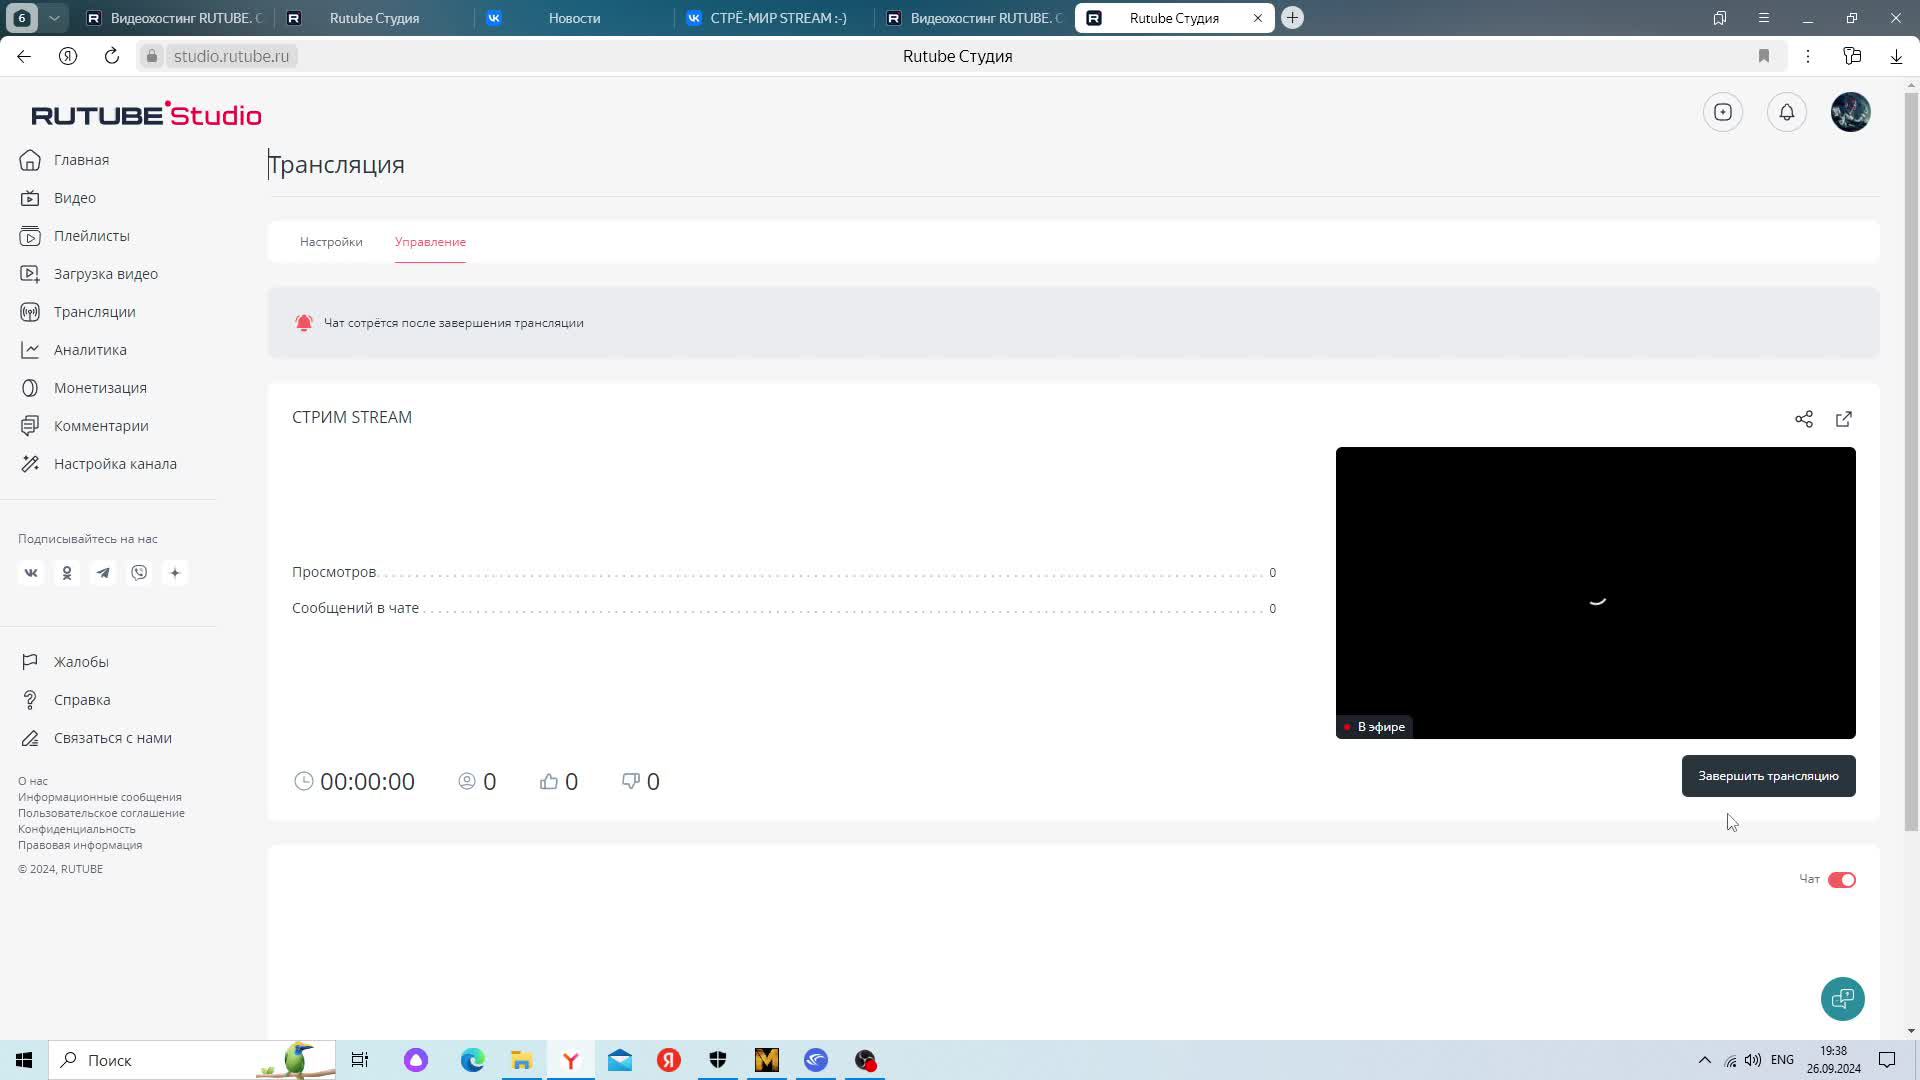Open the notifications bell
This screenshot has width=1920, height=1080.
tap(1787, 112)
